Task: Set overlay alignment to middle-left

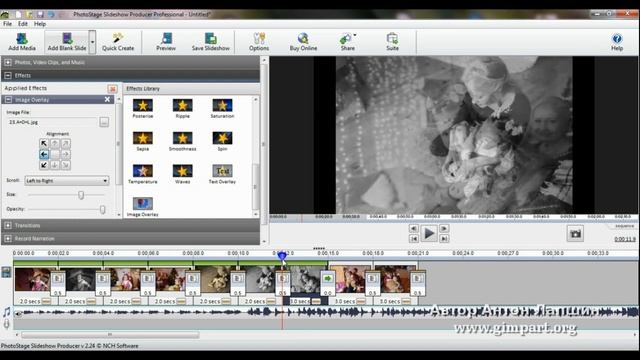Action: 44,154
